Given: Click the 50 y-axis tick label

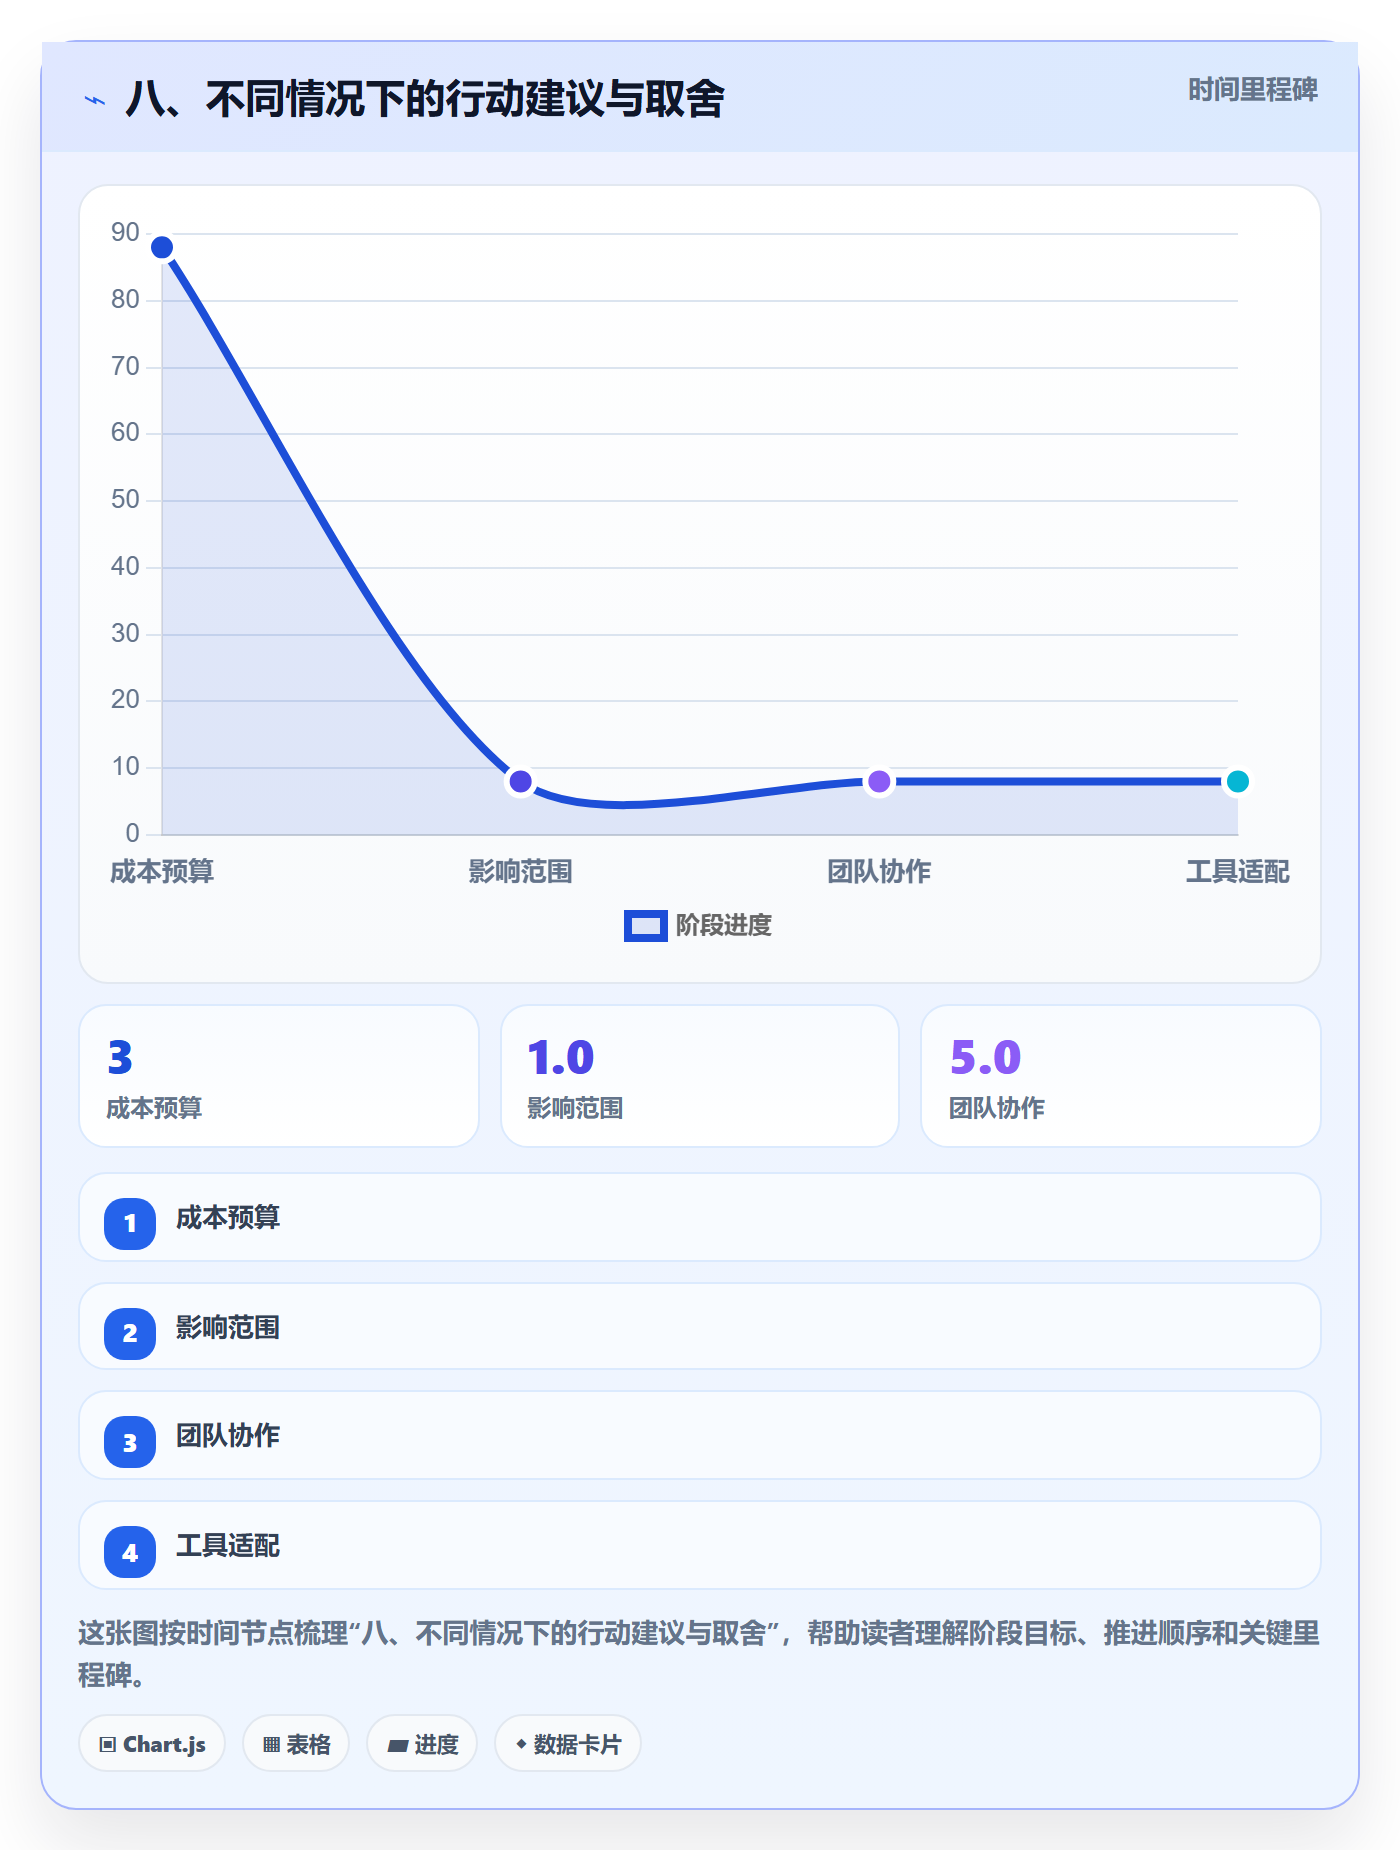Looking at the screenshot, I should (125, 500).
